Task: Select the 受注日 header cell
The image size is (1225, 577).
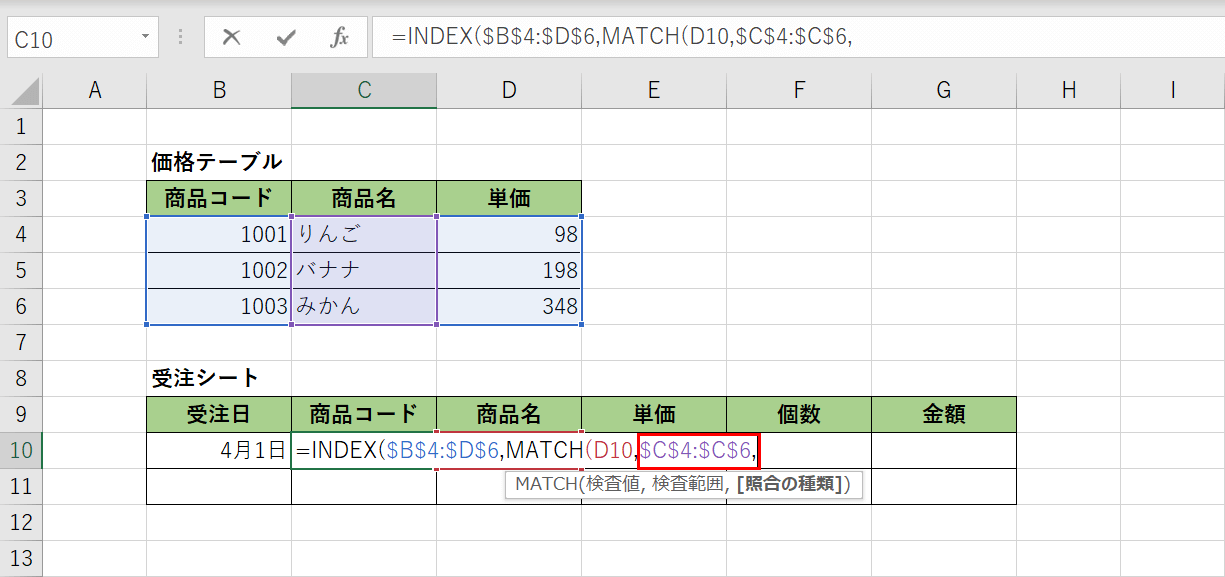Action: (218, 413)
